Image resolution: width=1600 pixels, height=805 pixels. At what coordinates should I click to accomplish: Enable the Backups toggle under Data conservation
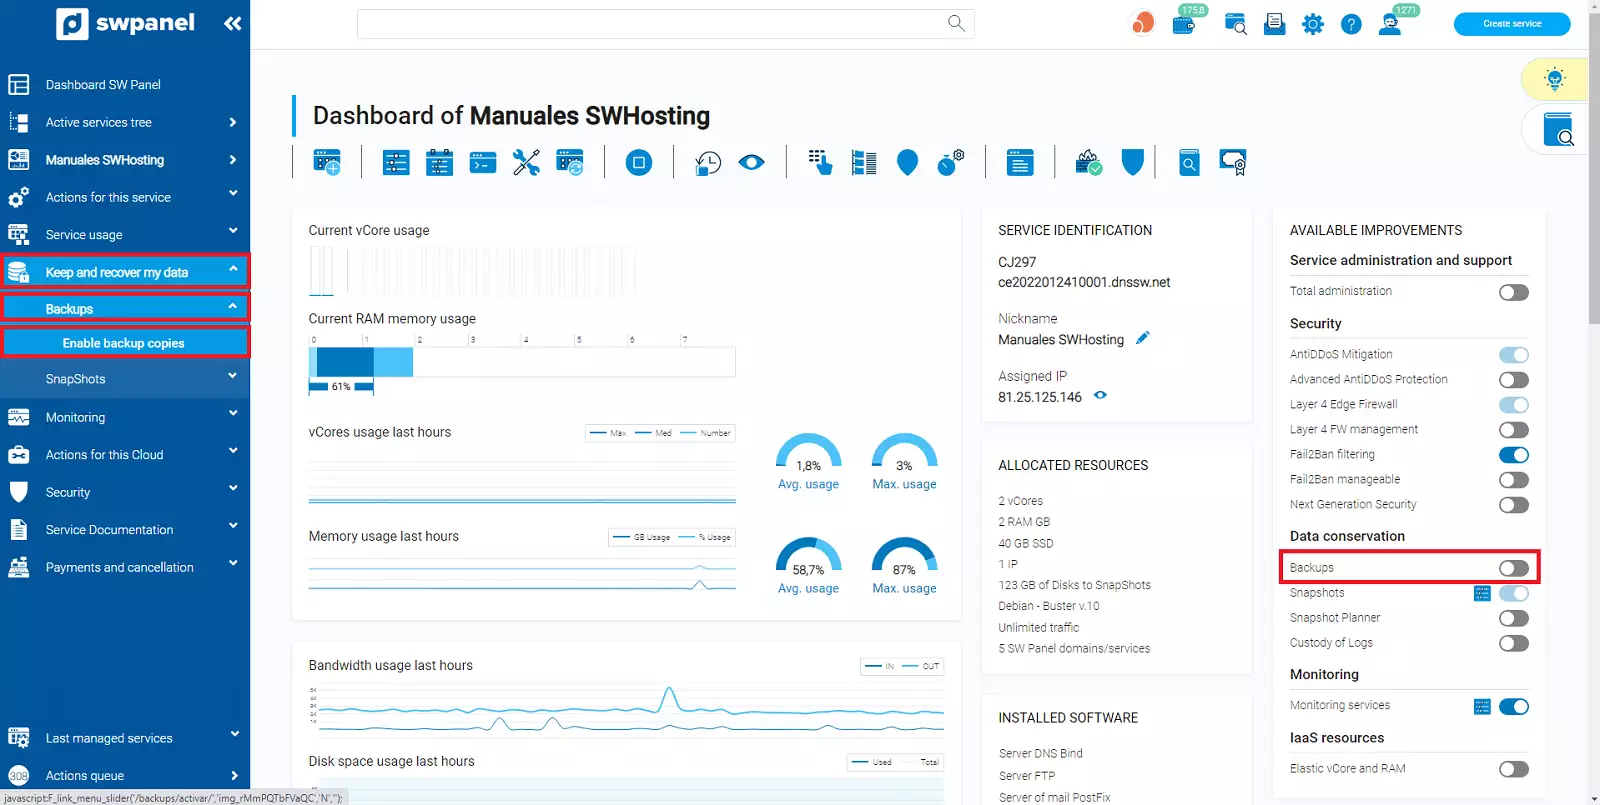click(x=1513, y=568)
